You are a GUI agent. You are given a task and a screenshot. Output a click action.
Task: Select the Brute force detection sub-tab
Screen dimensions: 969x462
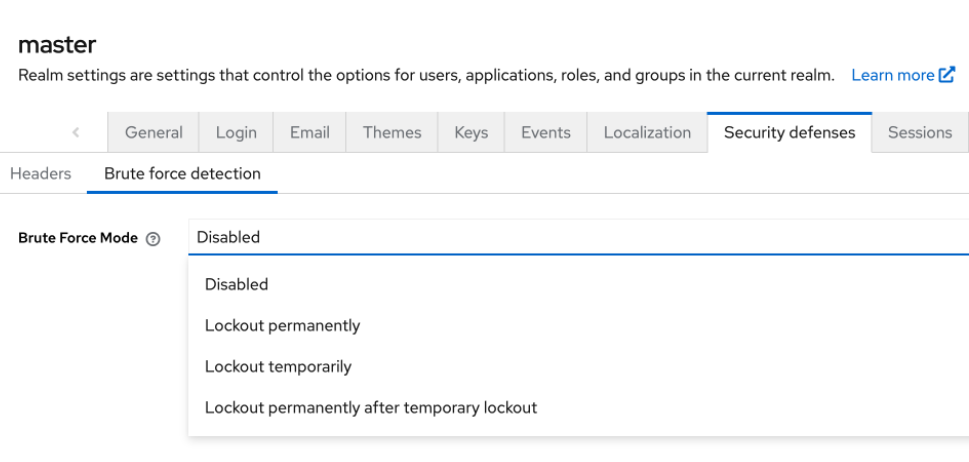pyautogui.click(x=182, y=173)
